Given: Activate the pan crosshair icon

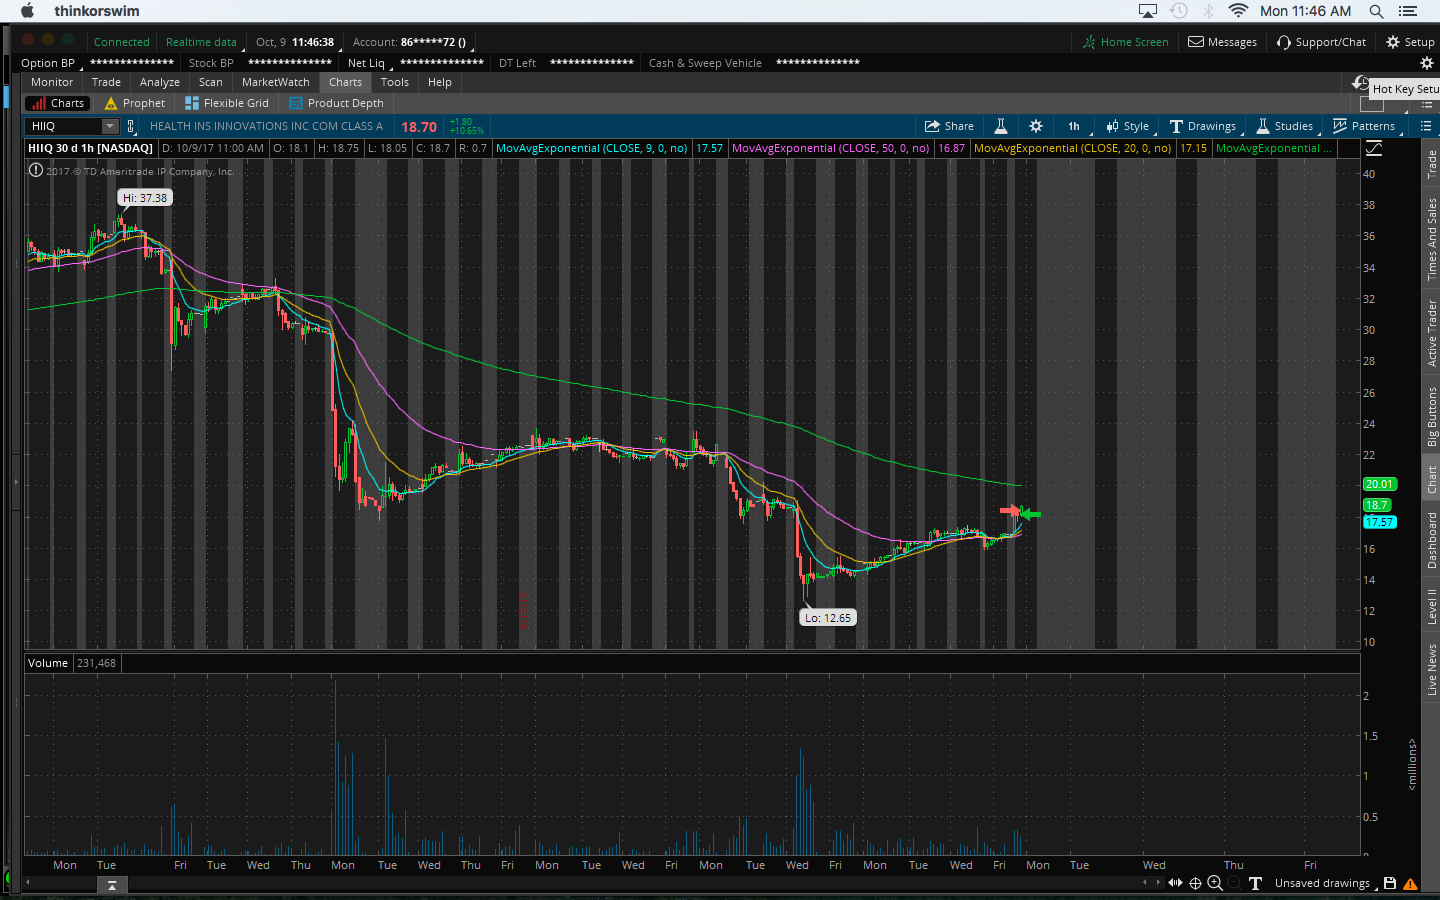Looking at the screenshot, I should [1195, 883].
